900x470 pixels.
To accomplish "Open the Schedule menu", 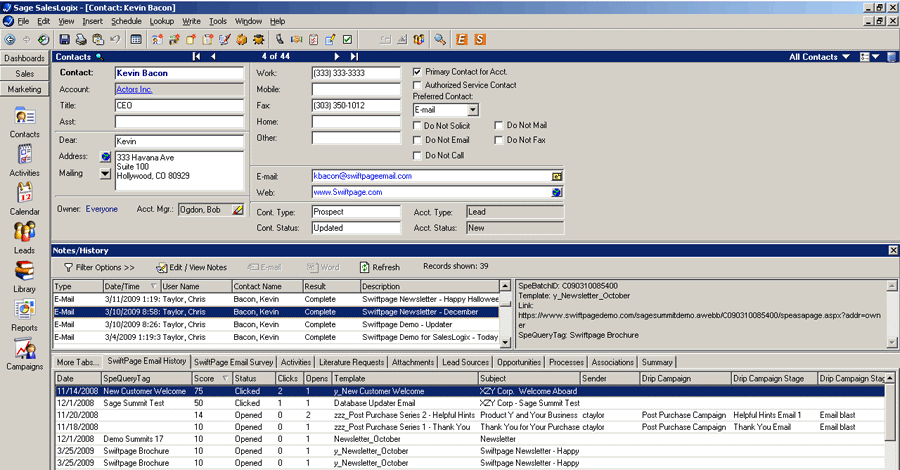I will coord(126,21).
